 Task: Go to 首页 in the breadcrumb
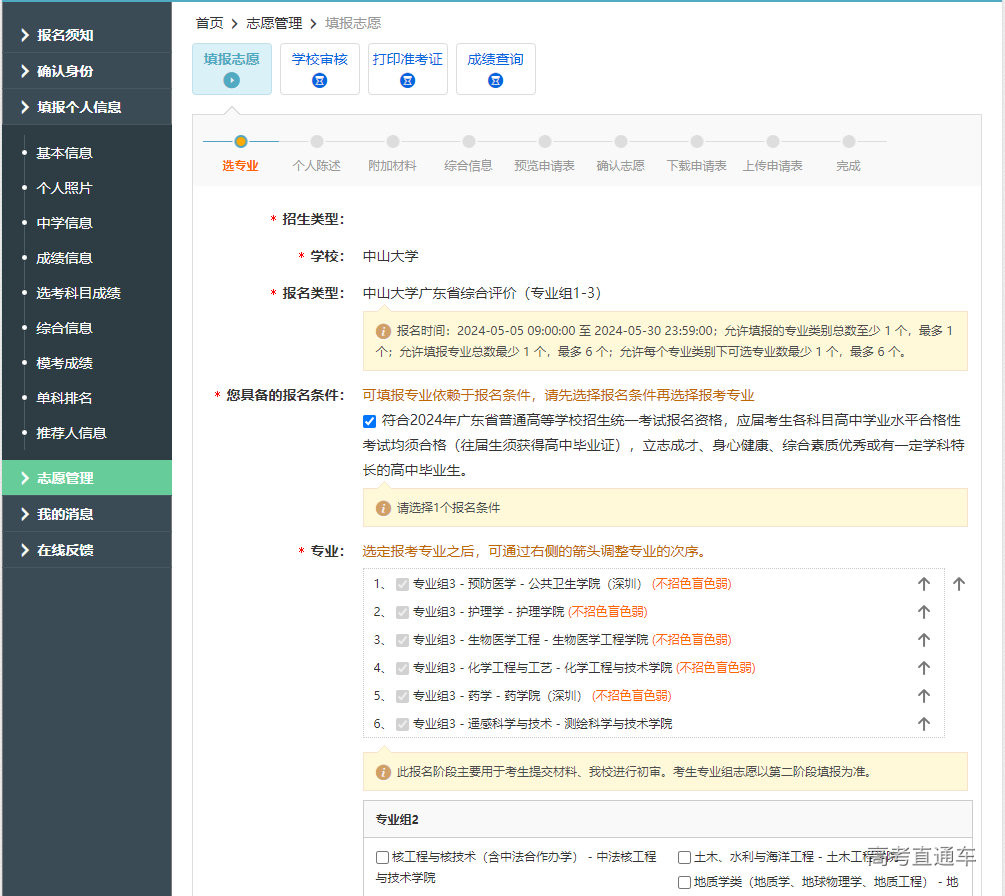pyautogui.click(x=209, y=23)
